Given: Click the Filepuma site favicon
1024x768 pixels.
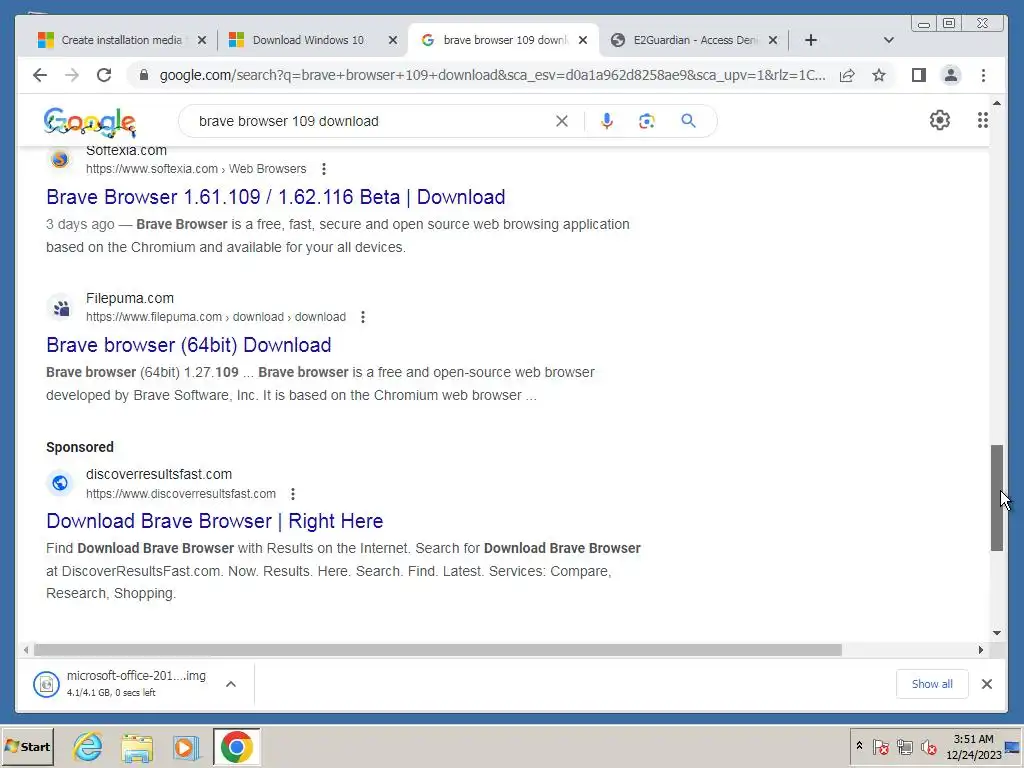Looking at the screenshot, I should (61, 308).
